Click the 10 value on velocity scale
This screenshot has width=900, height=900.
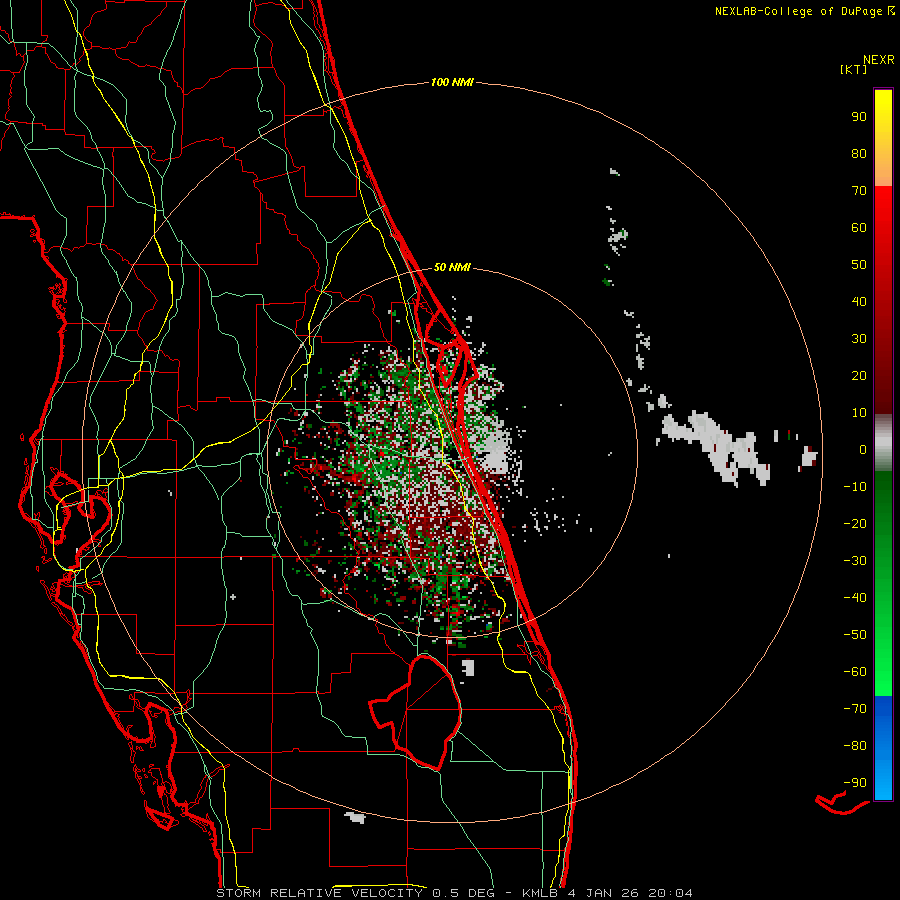click(x=859, y=413)
